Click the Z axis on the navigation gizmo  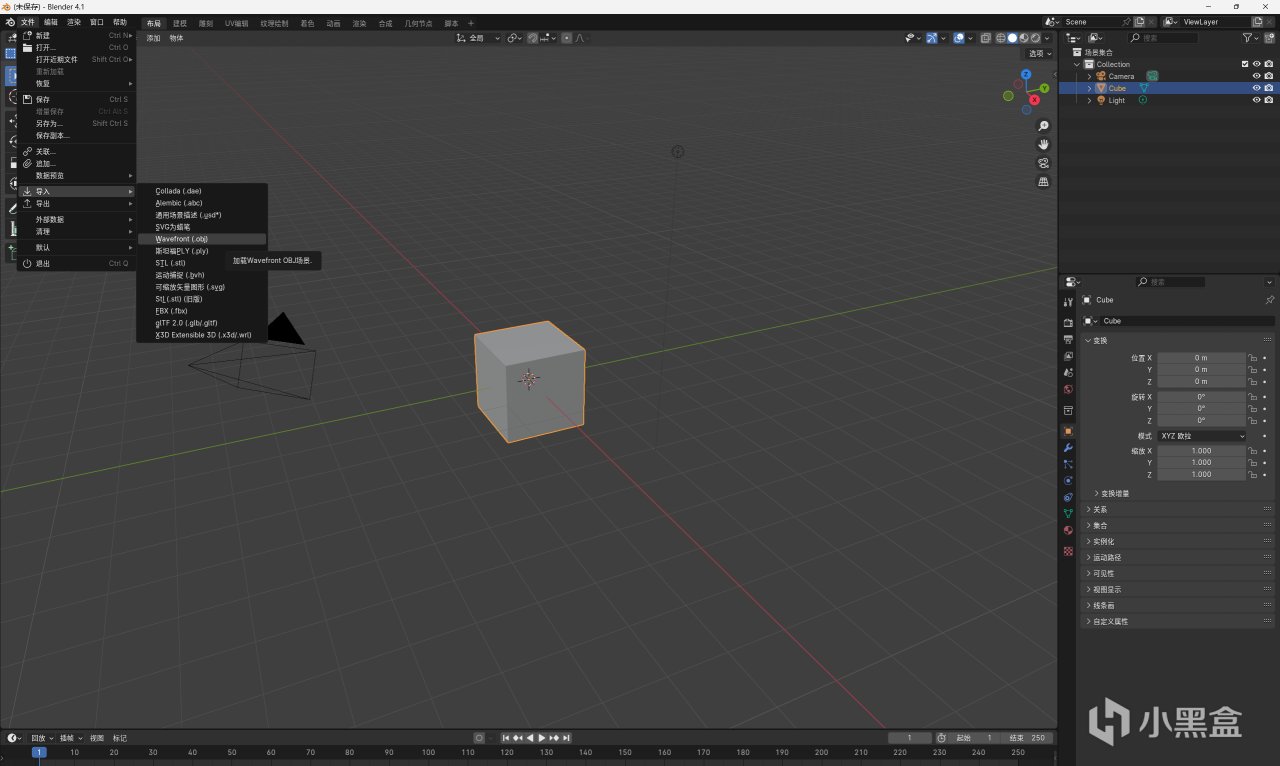tap(1026, 74)
